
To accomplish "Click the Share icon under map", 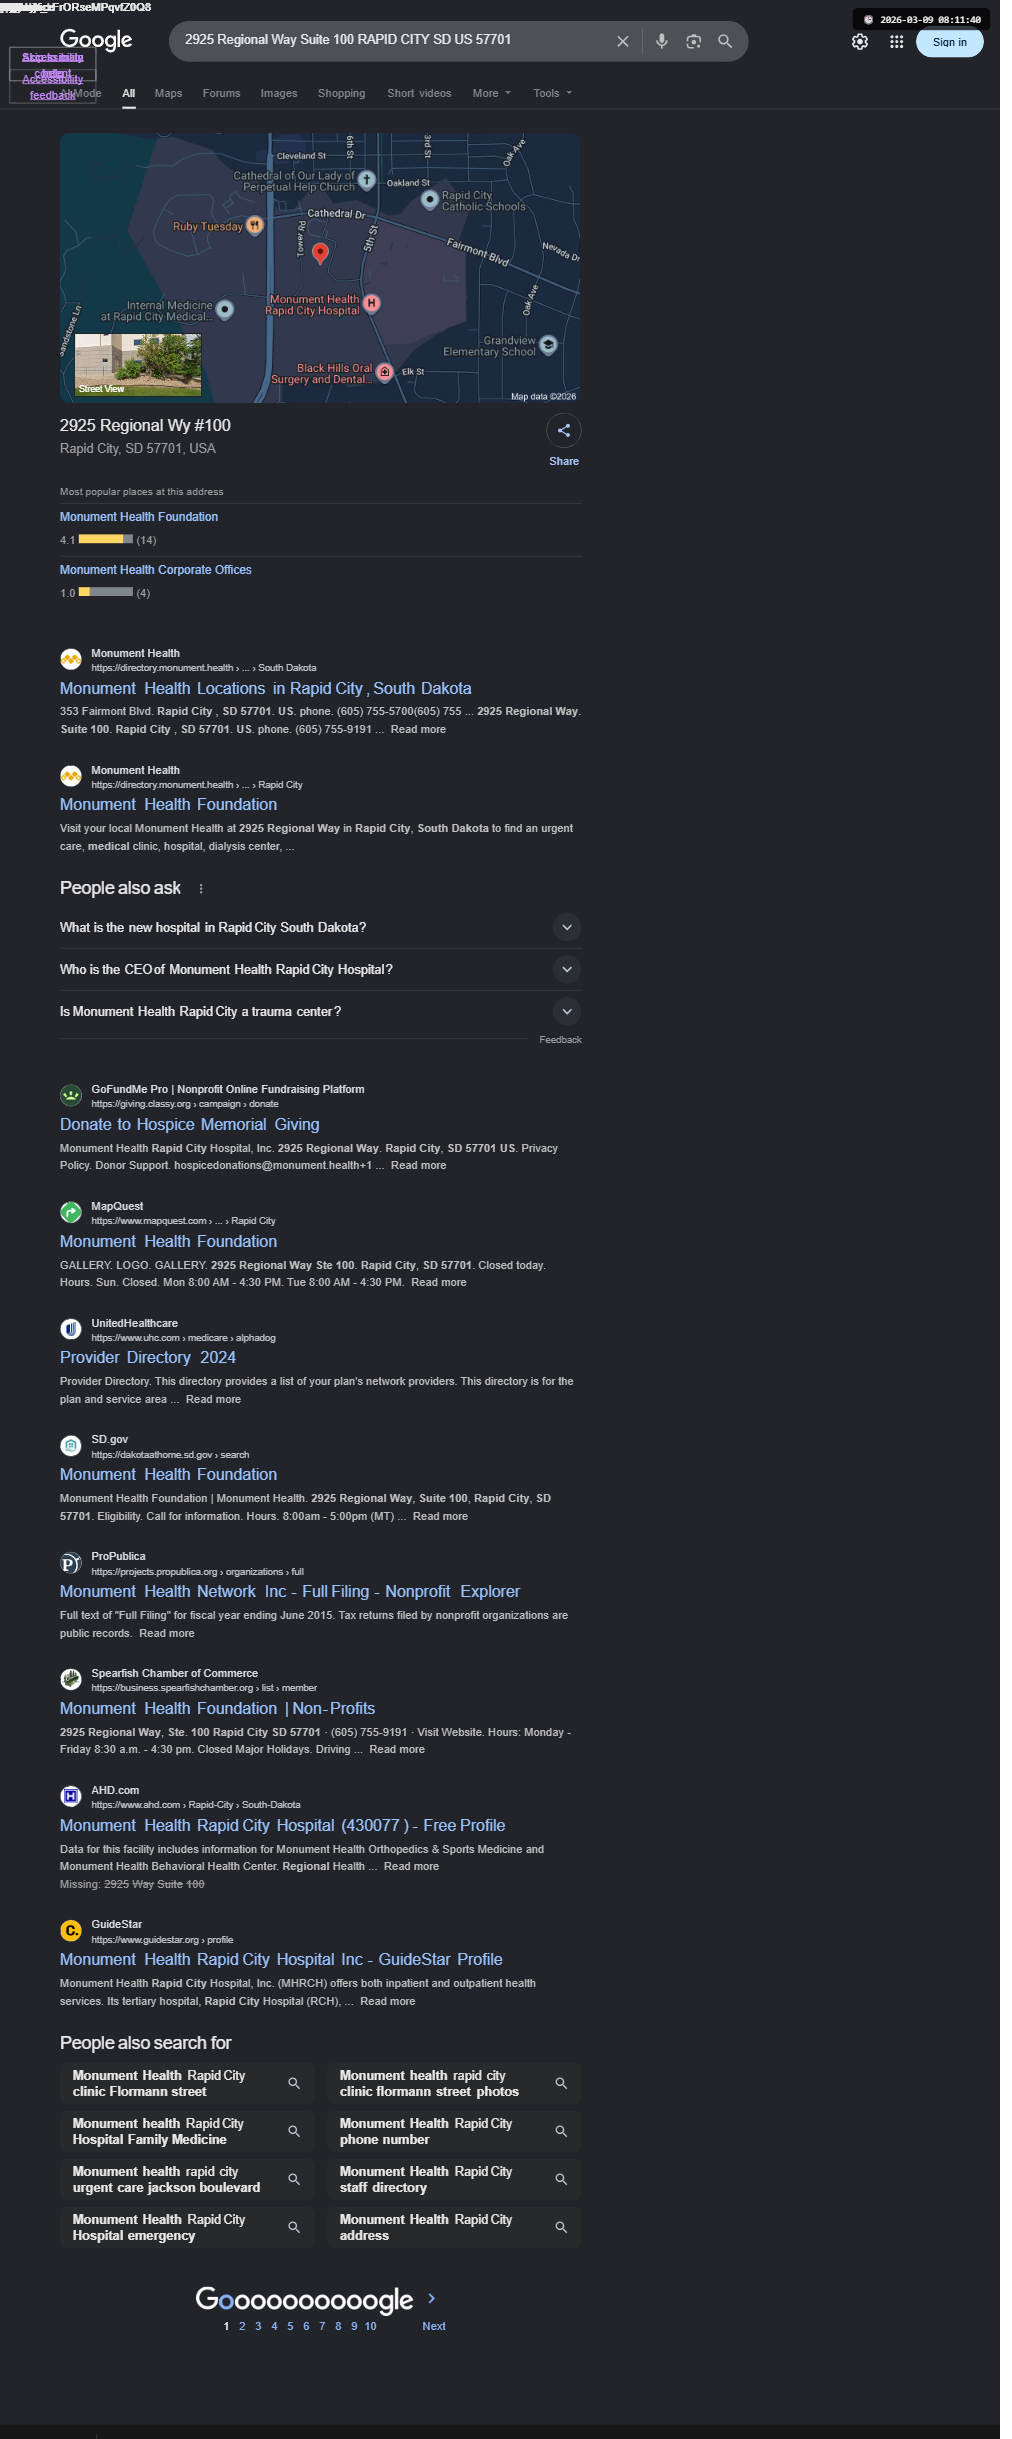I will pos(564,430).
